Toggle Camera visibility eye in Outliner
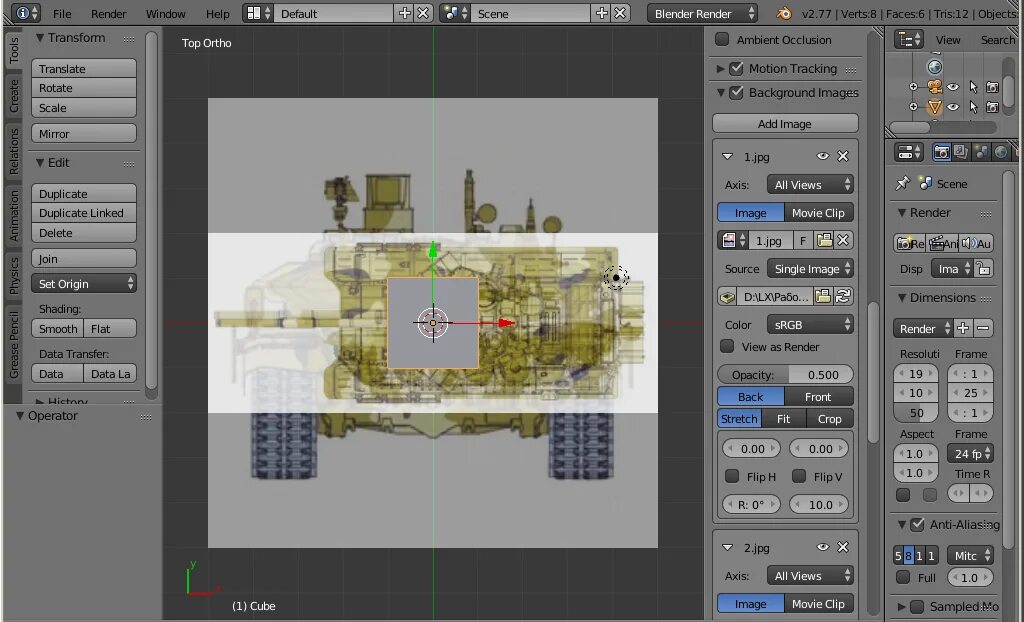Viewport: 1024px width, 622px height. pos(953,86)
